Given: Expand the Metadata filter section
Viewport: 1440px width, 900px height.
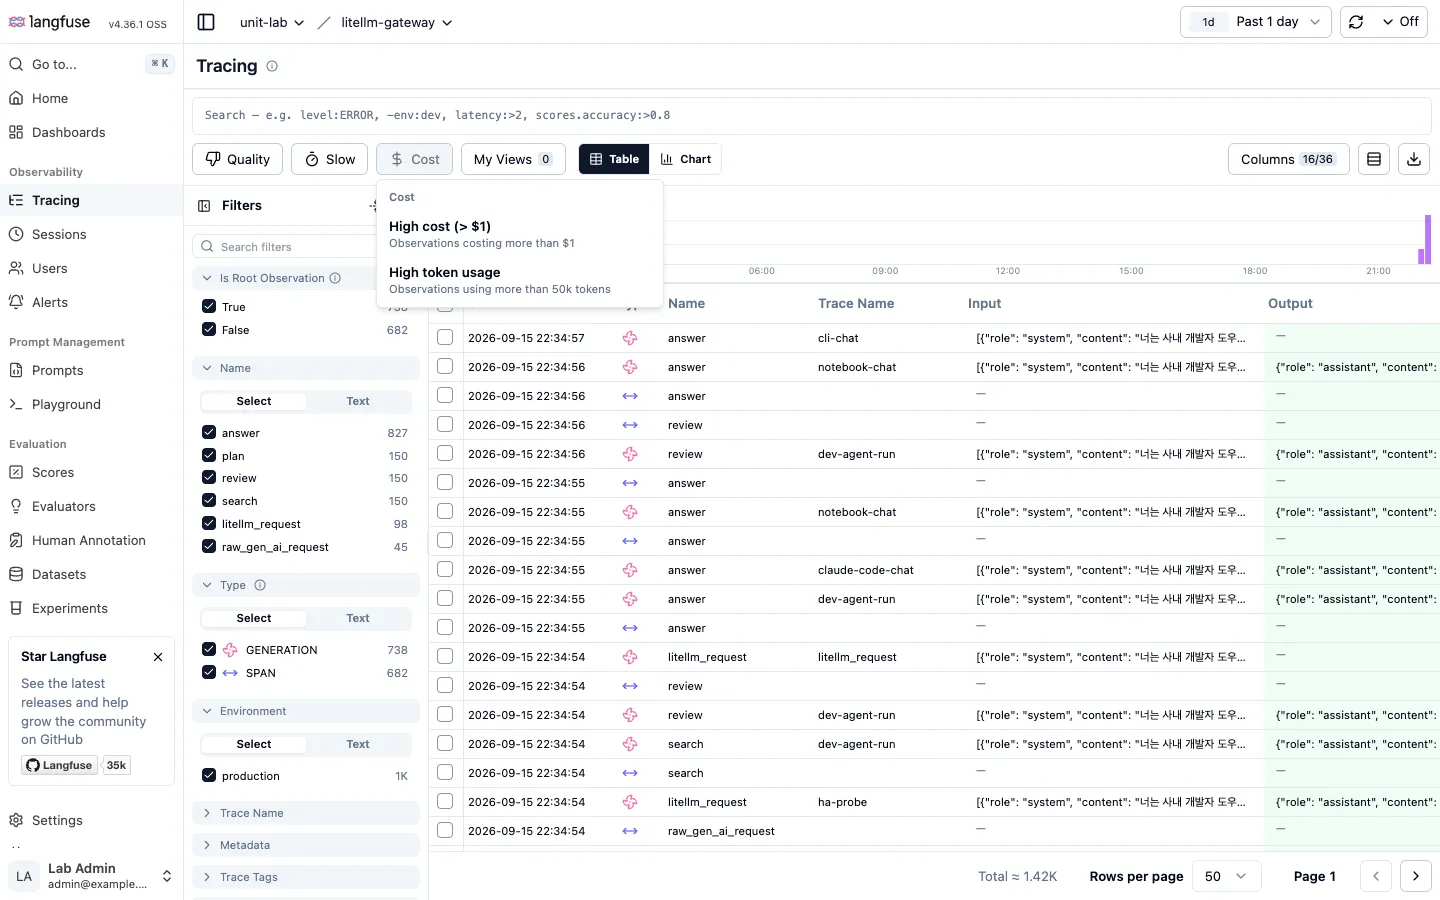Looking at the screenshot, I should pyautogui.click(x=306, y=845).
